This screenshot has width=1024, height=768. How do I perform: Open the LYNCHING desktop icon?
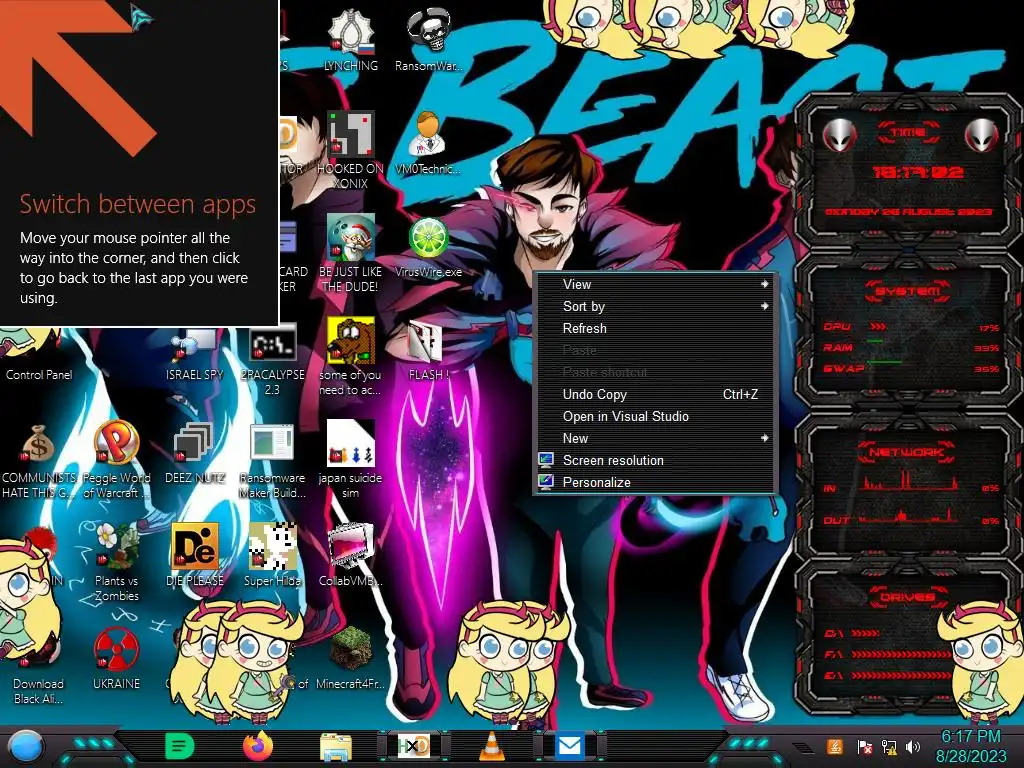[x=351, y=39]
